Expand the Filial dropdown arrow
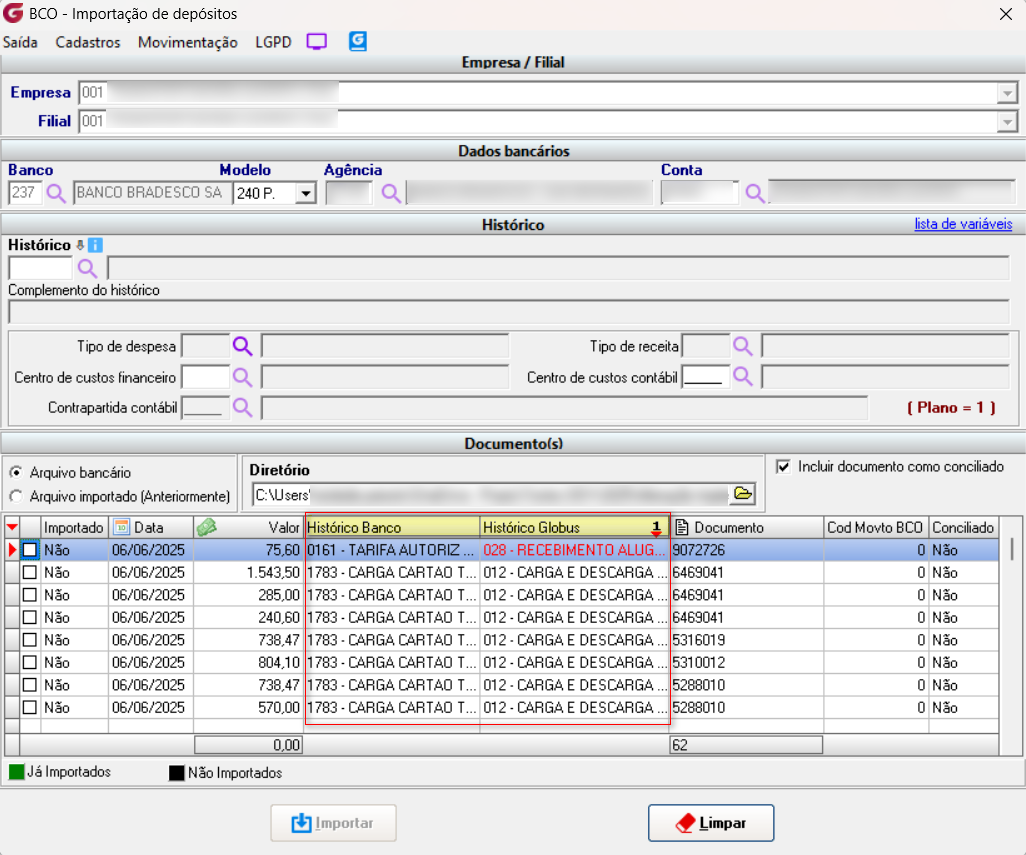The height and width of the screenshot is (855, 1026). [x=1007, y=122]
